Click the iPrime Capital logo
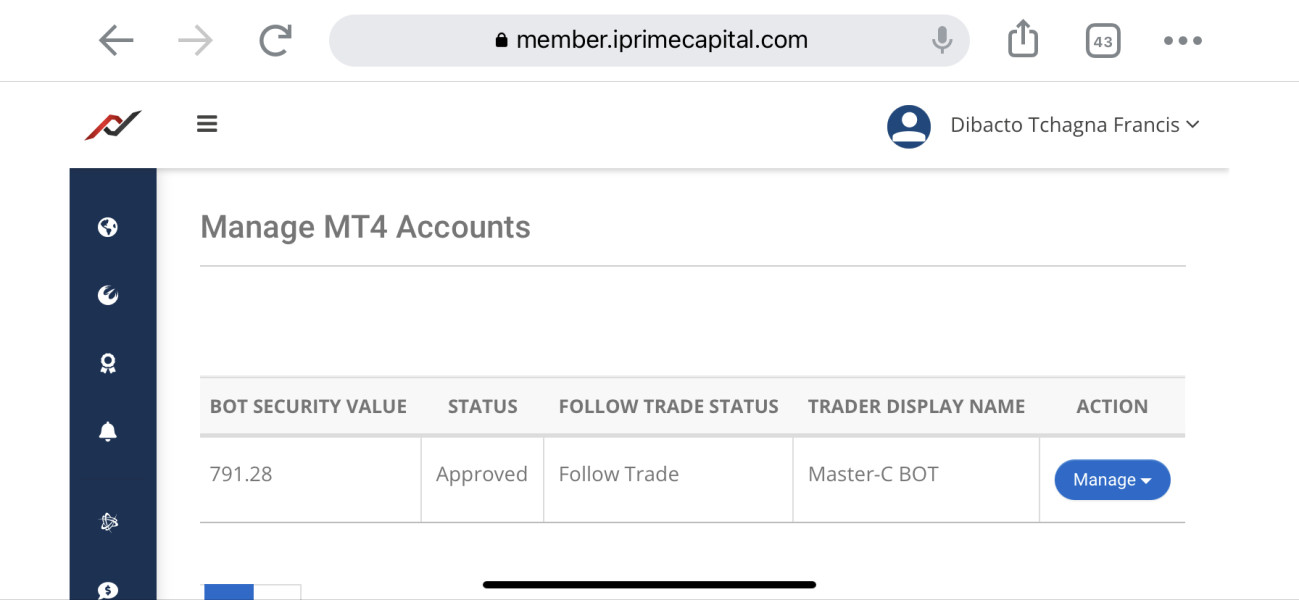Viewport: 1299px width, 600px height. [113, 125]
